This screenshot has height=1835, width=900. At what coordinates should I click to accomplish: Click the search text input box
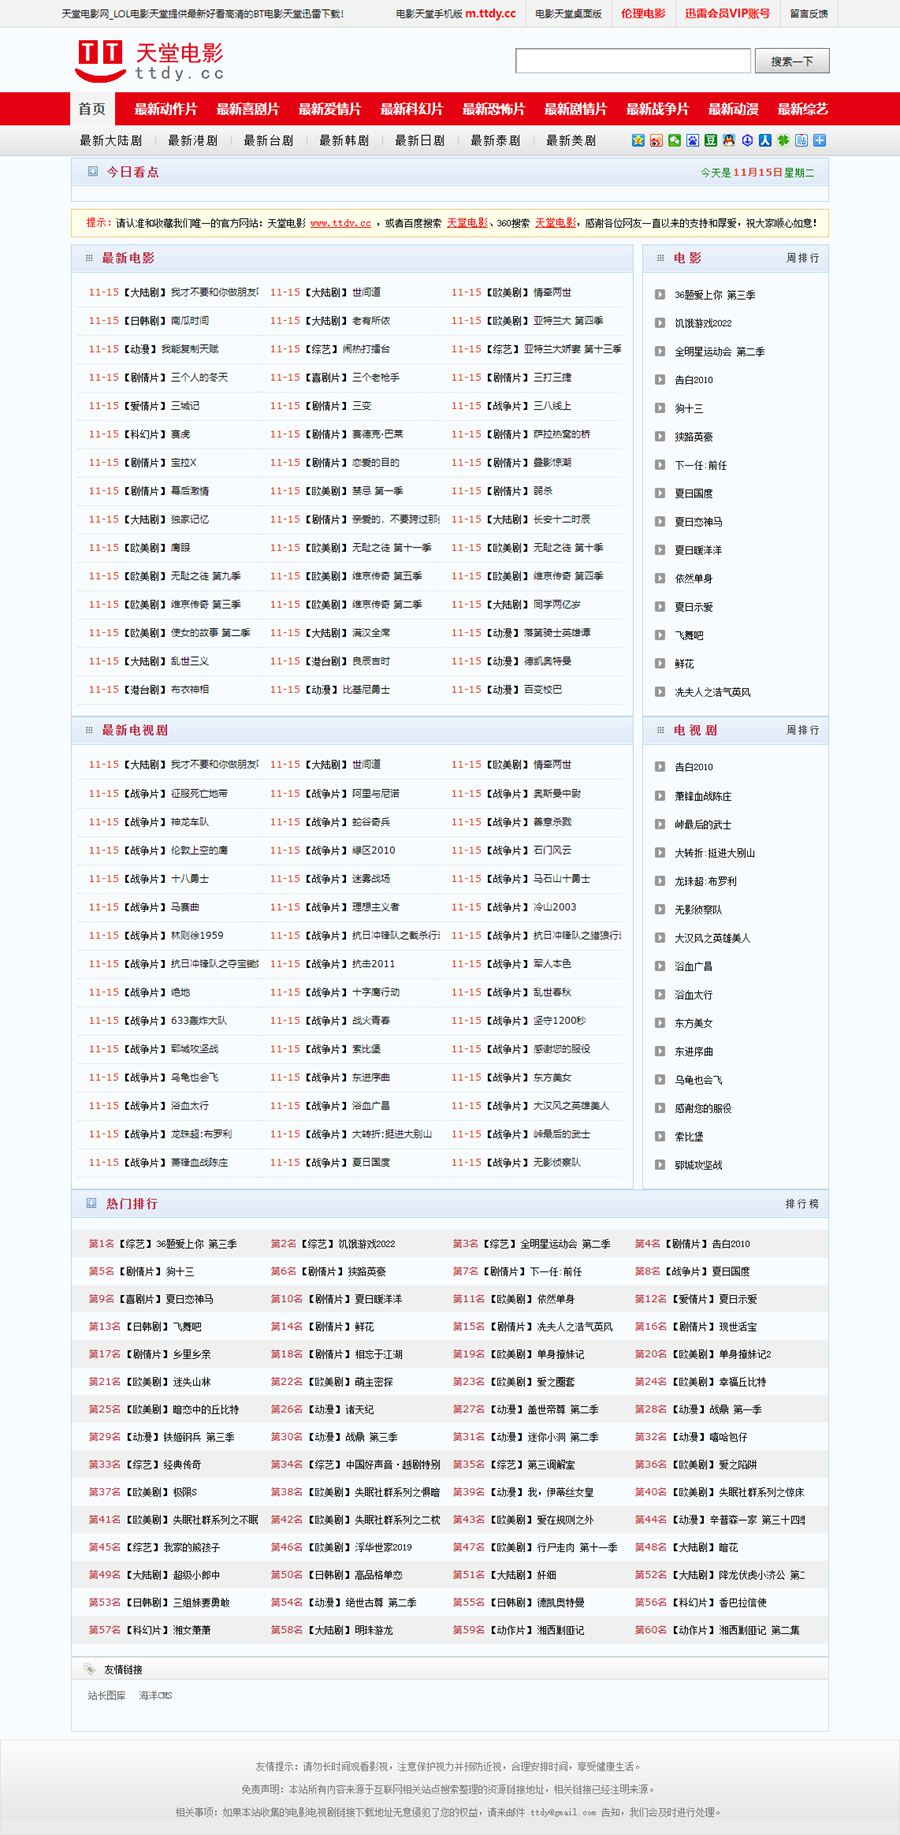click(632, 61)
